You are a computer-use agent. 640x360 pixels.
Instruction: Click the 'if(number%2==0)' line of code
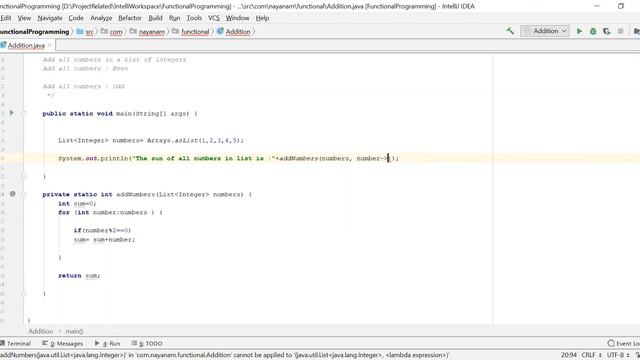(x=102, y=230)
